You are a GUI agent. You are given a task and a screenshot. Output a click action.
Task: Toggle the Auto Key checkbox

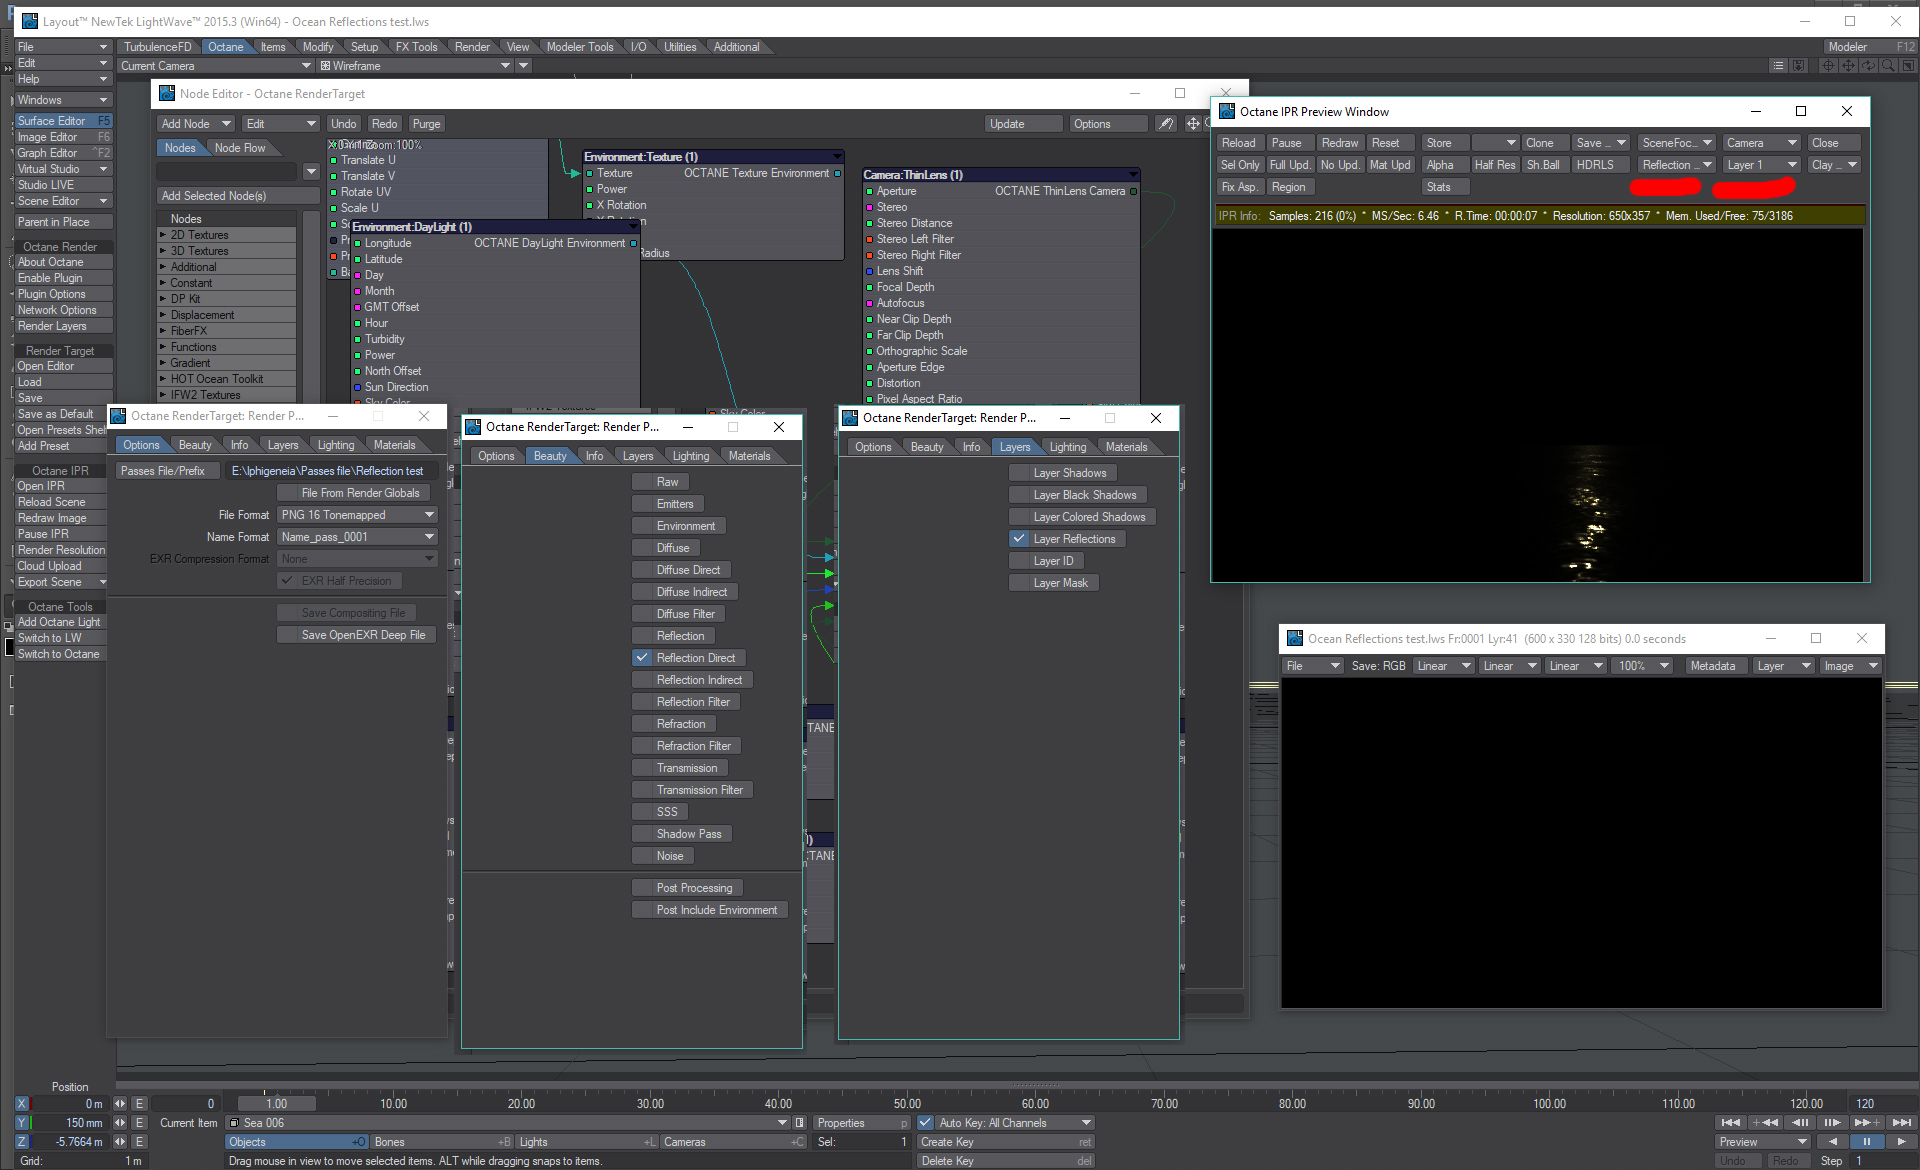point(925,1123)
